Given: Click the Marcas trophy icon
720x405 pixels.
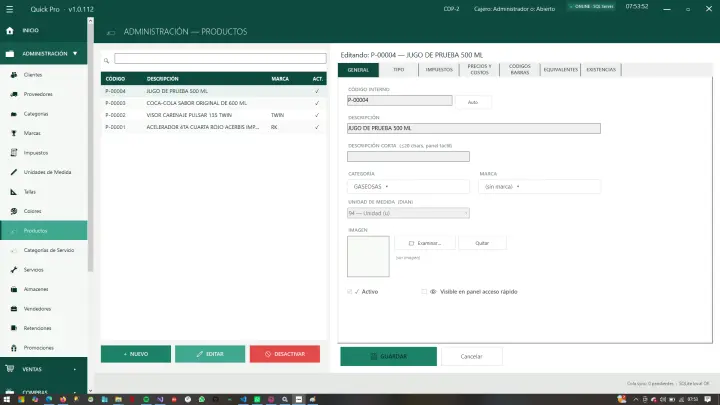Looking at the screenshot, I should 14,133.
